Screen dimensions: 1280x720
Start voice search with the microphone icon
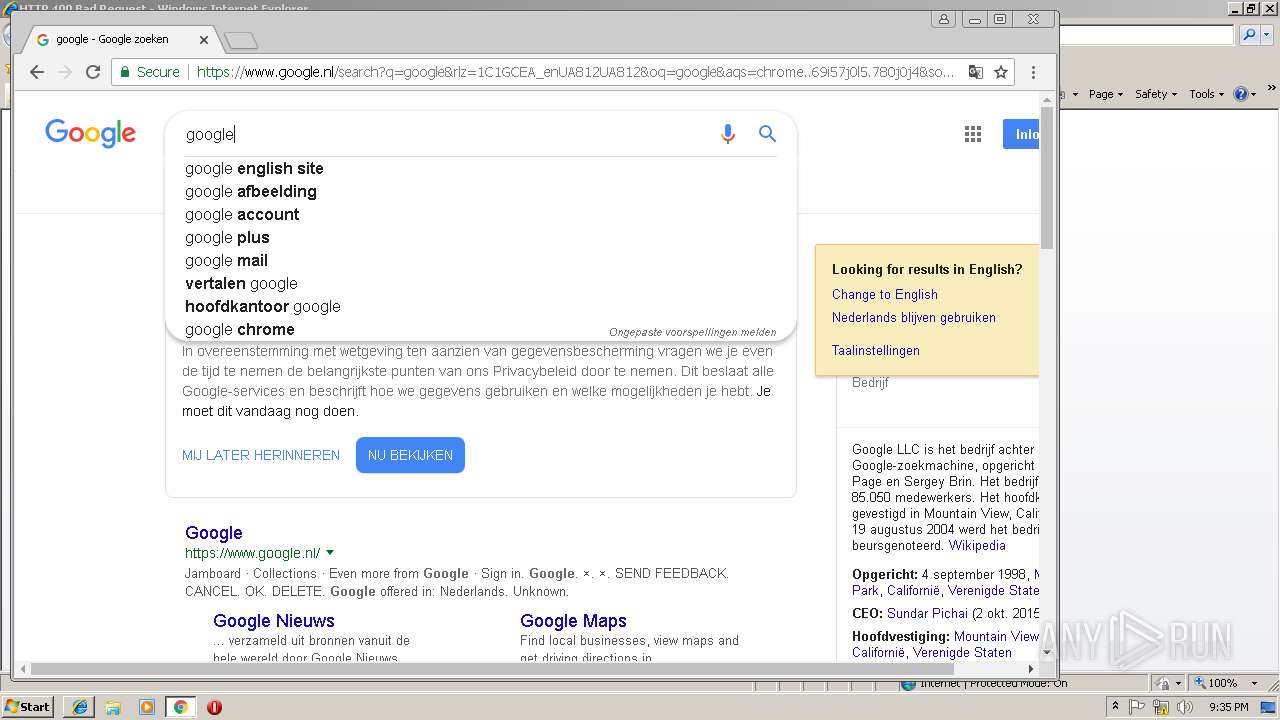pos(728,134)
